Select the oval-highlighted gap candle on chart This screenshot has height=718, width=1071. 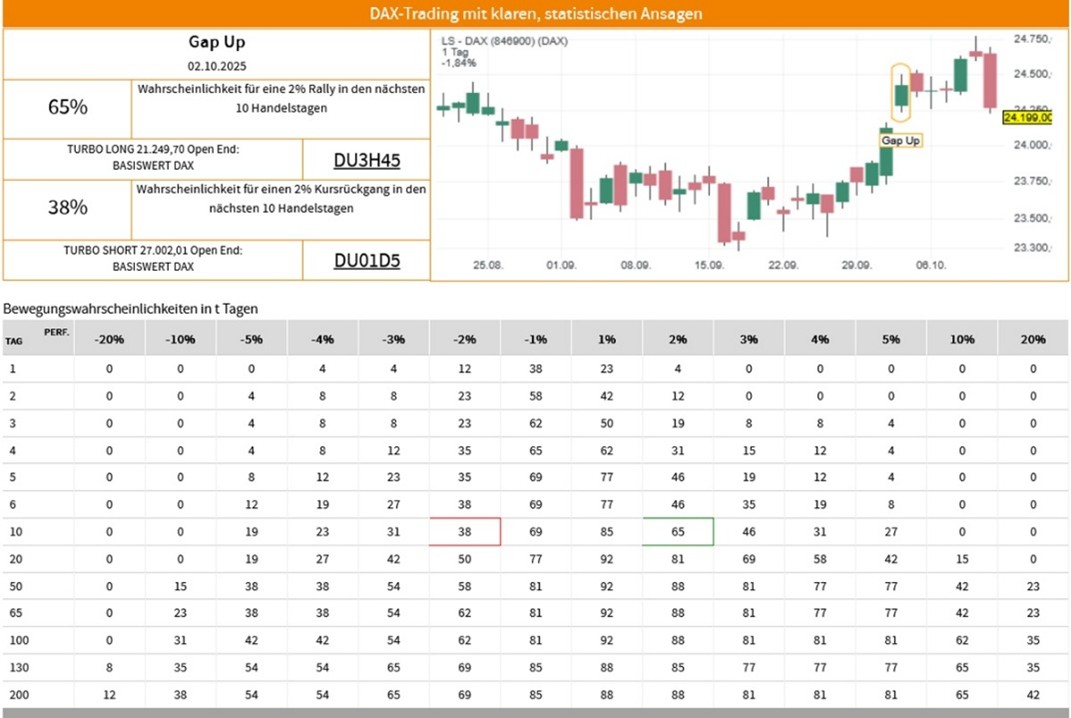(900, 94)
